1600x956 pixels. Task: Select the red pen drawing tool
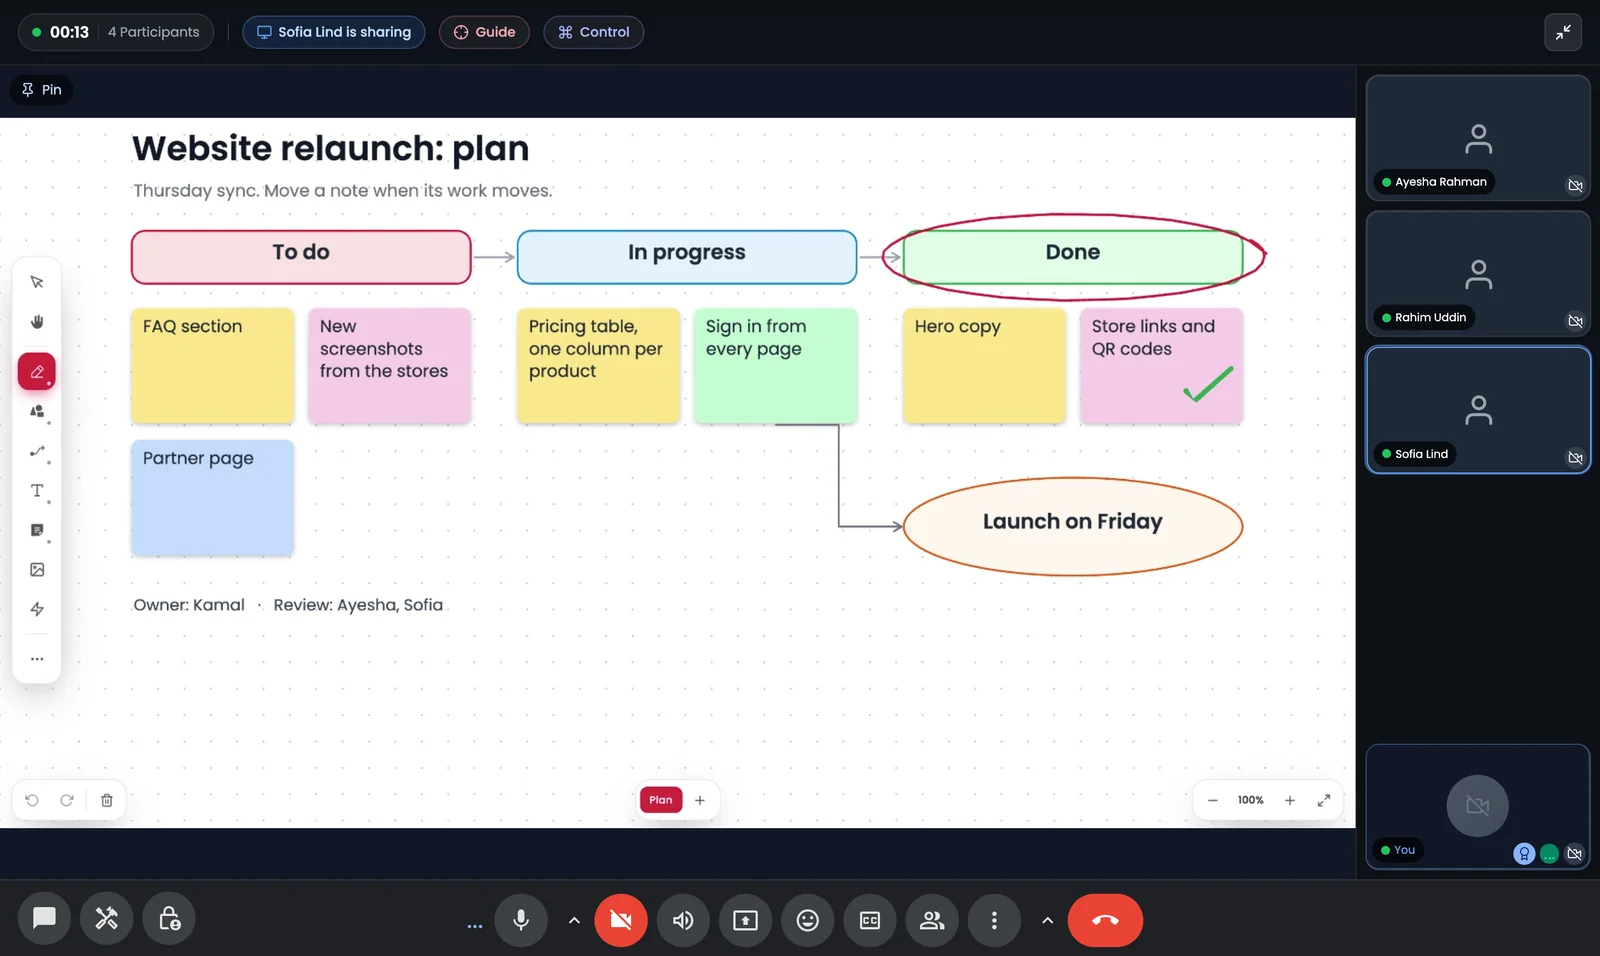(37, 372)
